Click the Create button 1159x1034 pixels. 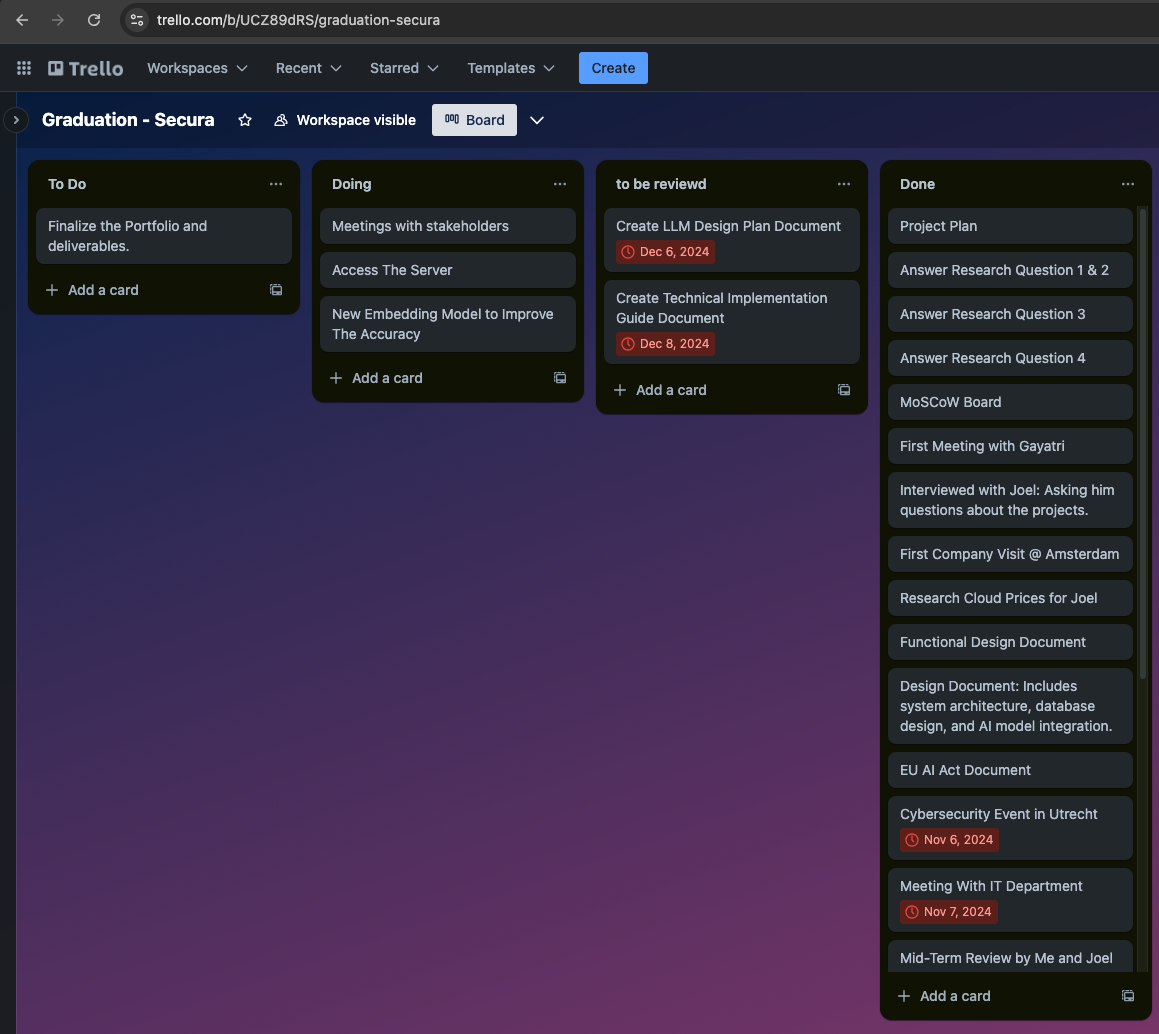pos(613,68)
